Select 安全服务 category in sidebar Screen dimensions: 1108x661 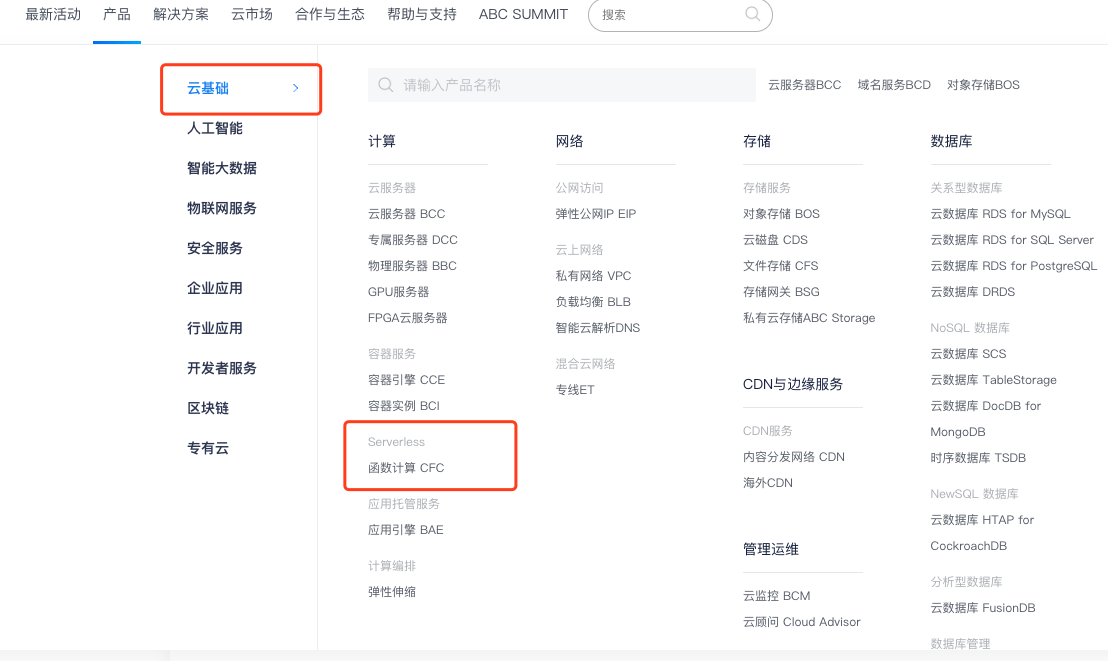(x=214, y=248)
